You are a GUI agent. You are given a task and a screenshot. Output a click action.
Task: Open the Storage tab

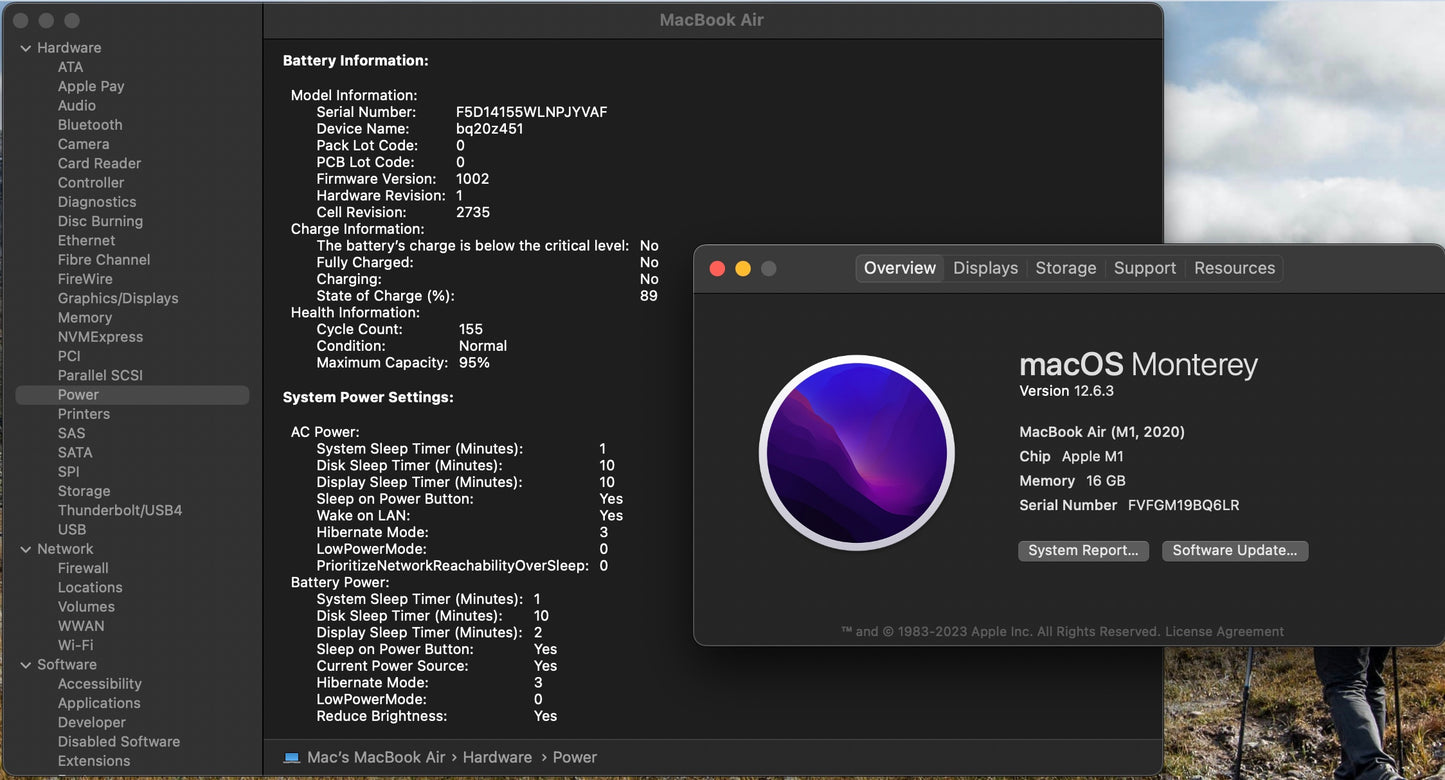pos(1065,268)
